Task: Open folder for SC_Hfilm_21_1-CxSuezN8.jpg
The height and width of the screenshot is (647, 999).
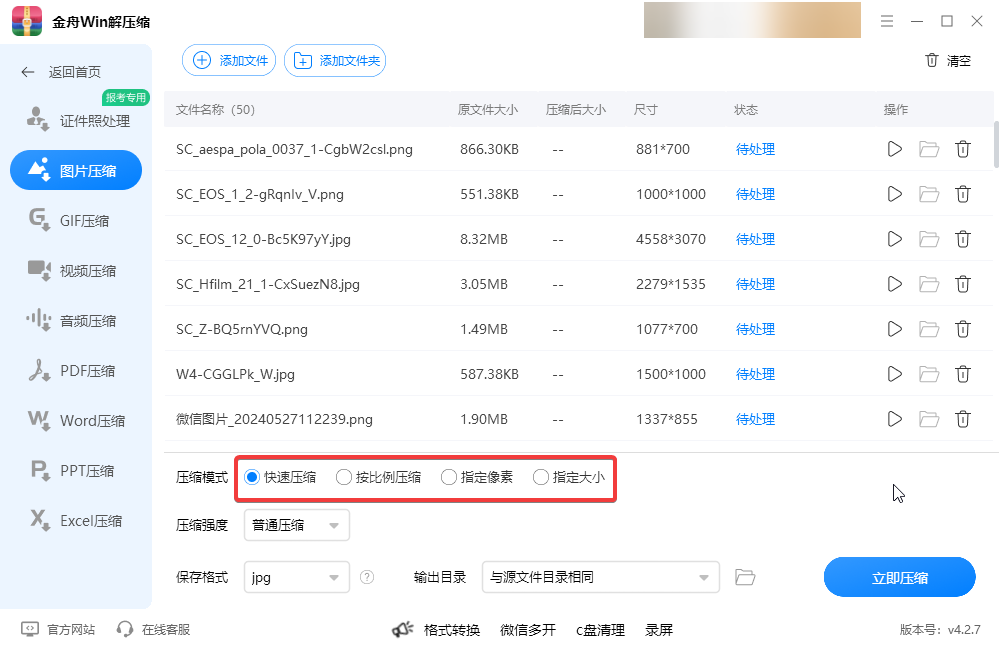Action: click(929, 284)
